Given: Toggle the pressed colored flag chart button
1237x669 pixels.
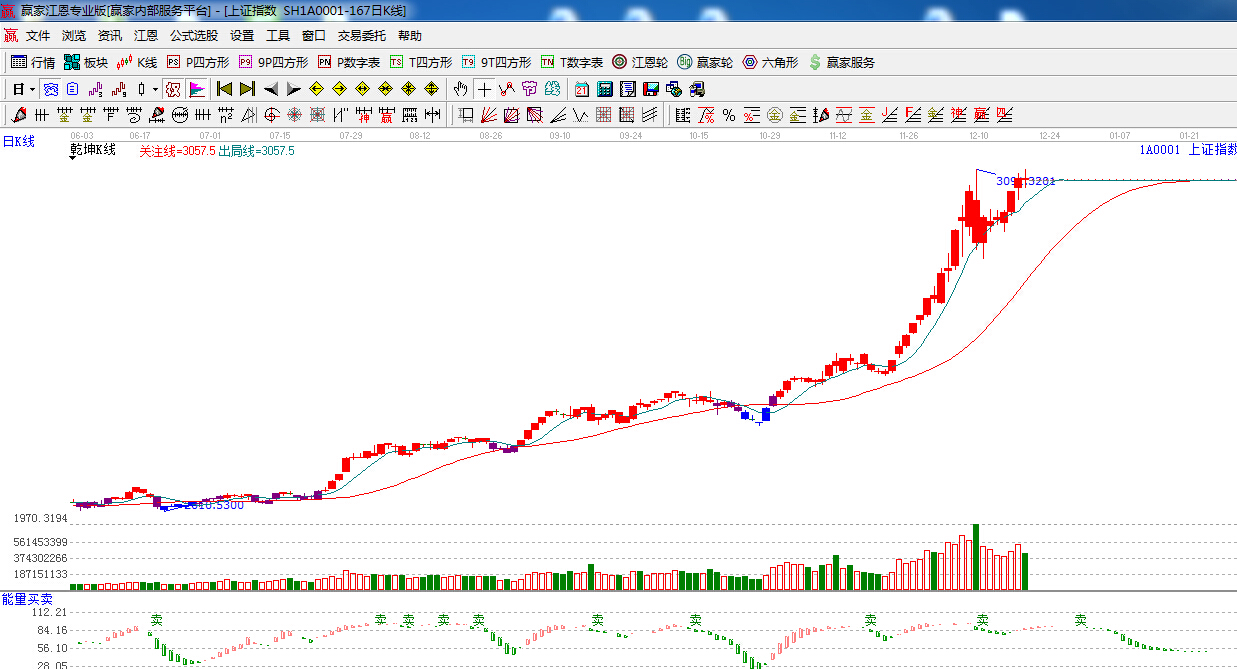Looking at the screenshot, I should [197, 89].
